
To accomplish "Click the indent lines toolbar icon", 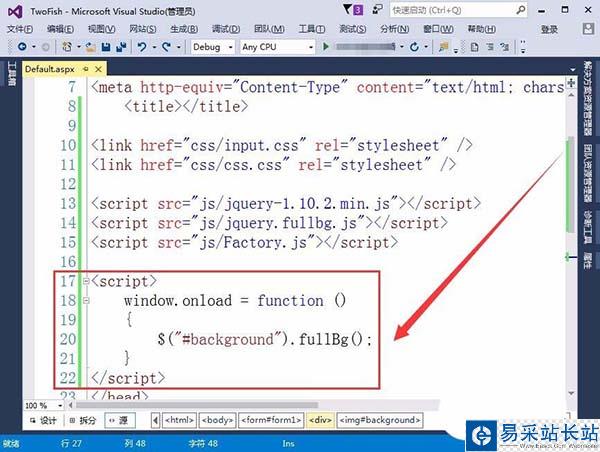I will (x=490, y=47).
